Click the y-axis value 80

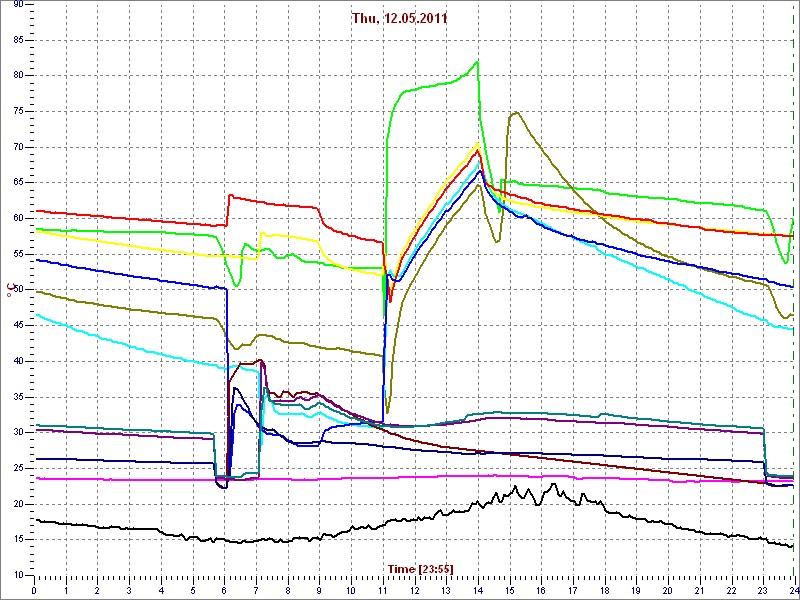coord(17,76)
